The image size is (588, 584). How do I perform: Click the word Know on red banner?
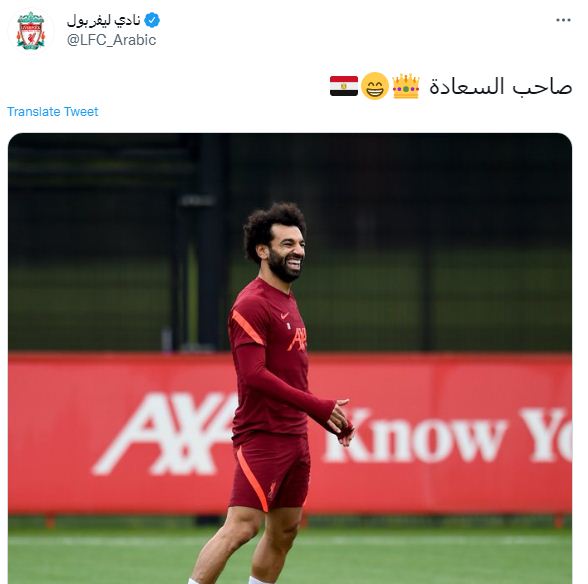(414, 435)
